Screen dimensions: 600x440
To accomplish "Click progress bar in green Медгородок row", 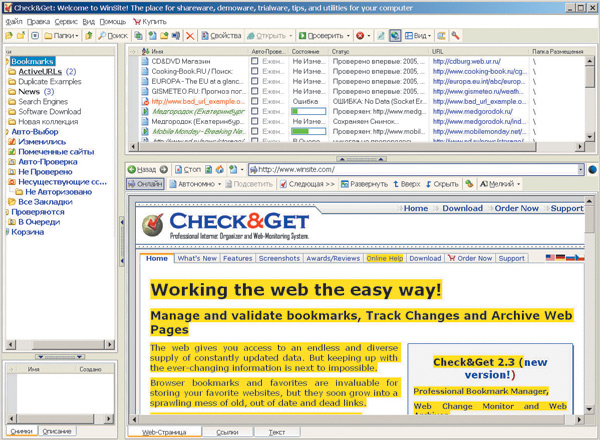I will click(x=308, y=111).
